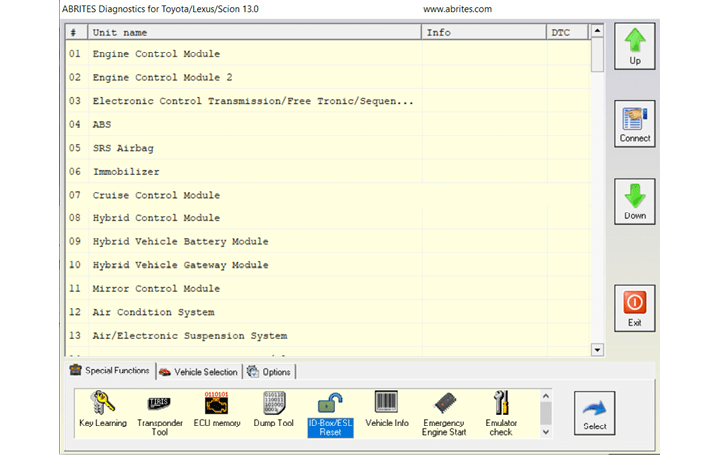Switch to the Vehicle Selection tab
The image size is (719, 455).
point(199,372)
